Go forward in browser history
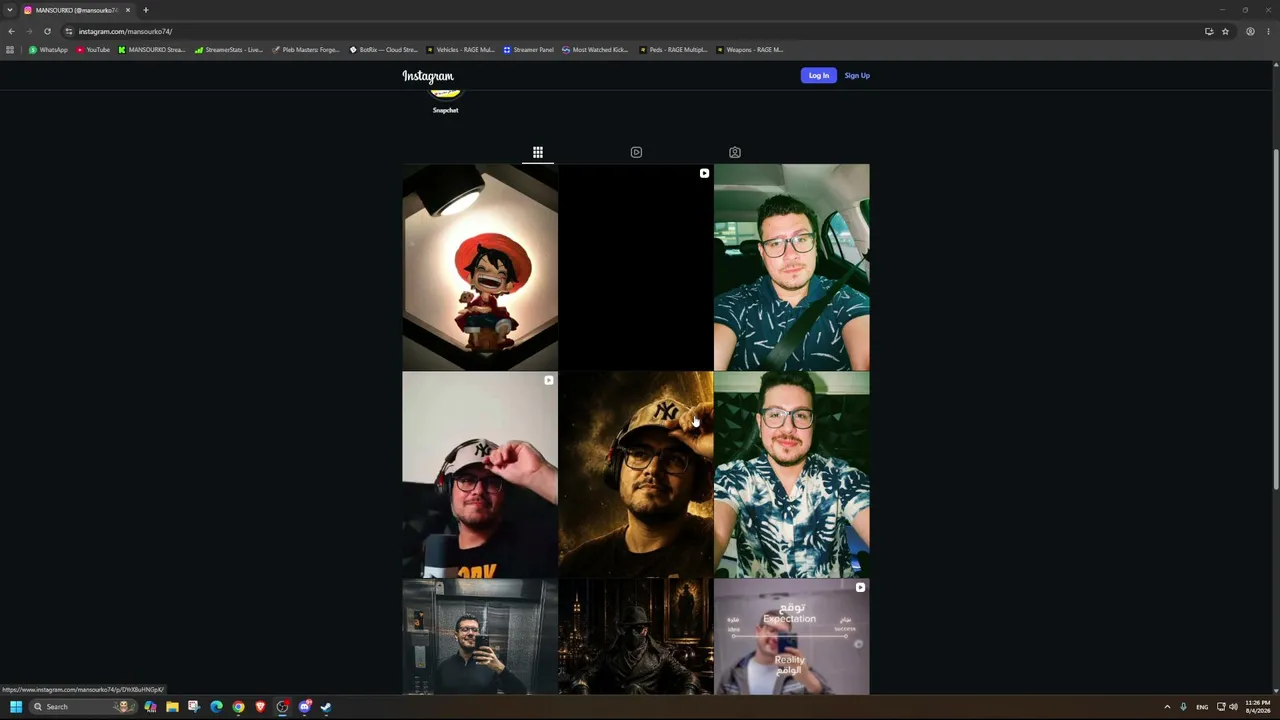 [x=29, y=31]
